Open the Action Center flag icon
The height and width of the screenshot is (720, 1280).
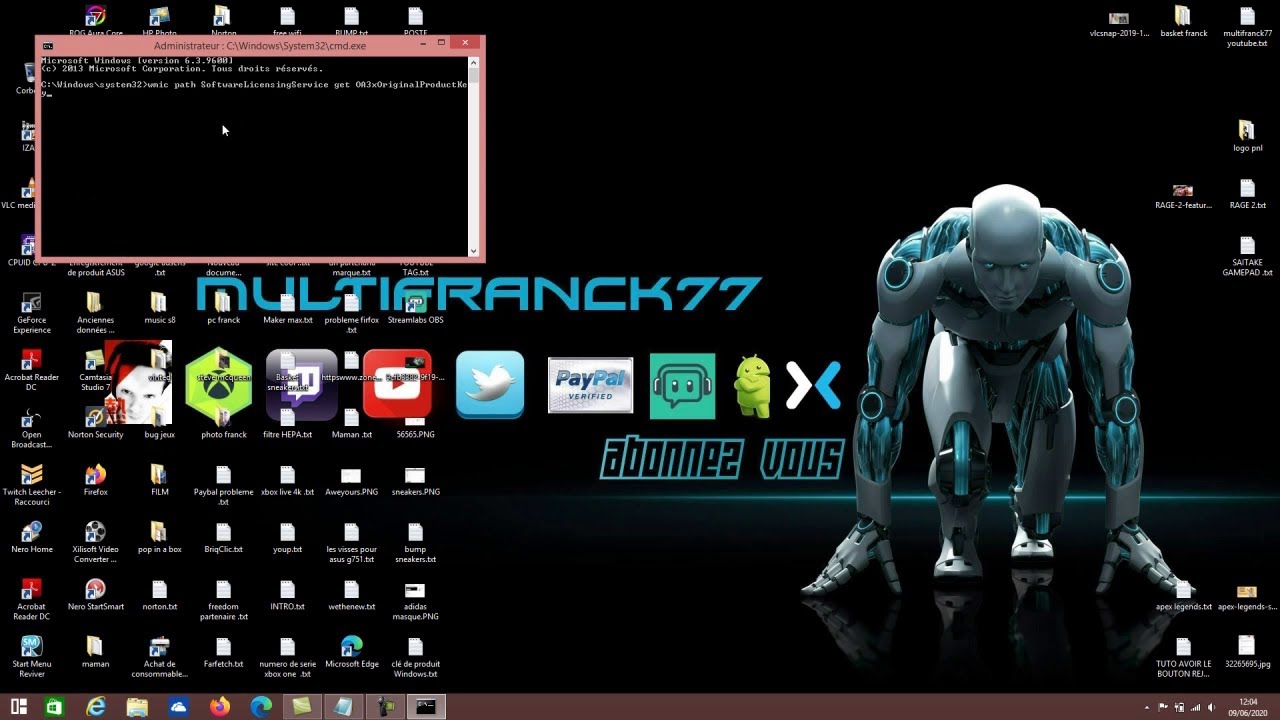coord(1163,708)
